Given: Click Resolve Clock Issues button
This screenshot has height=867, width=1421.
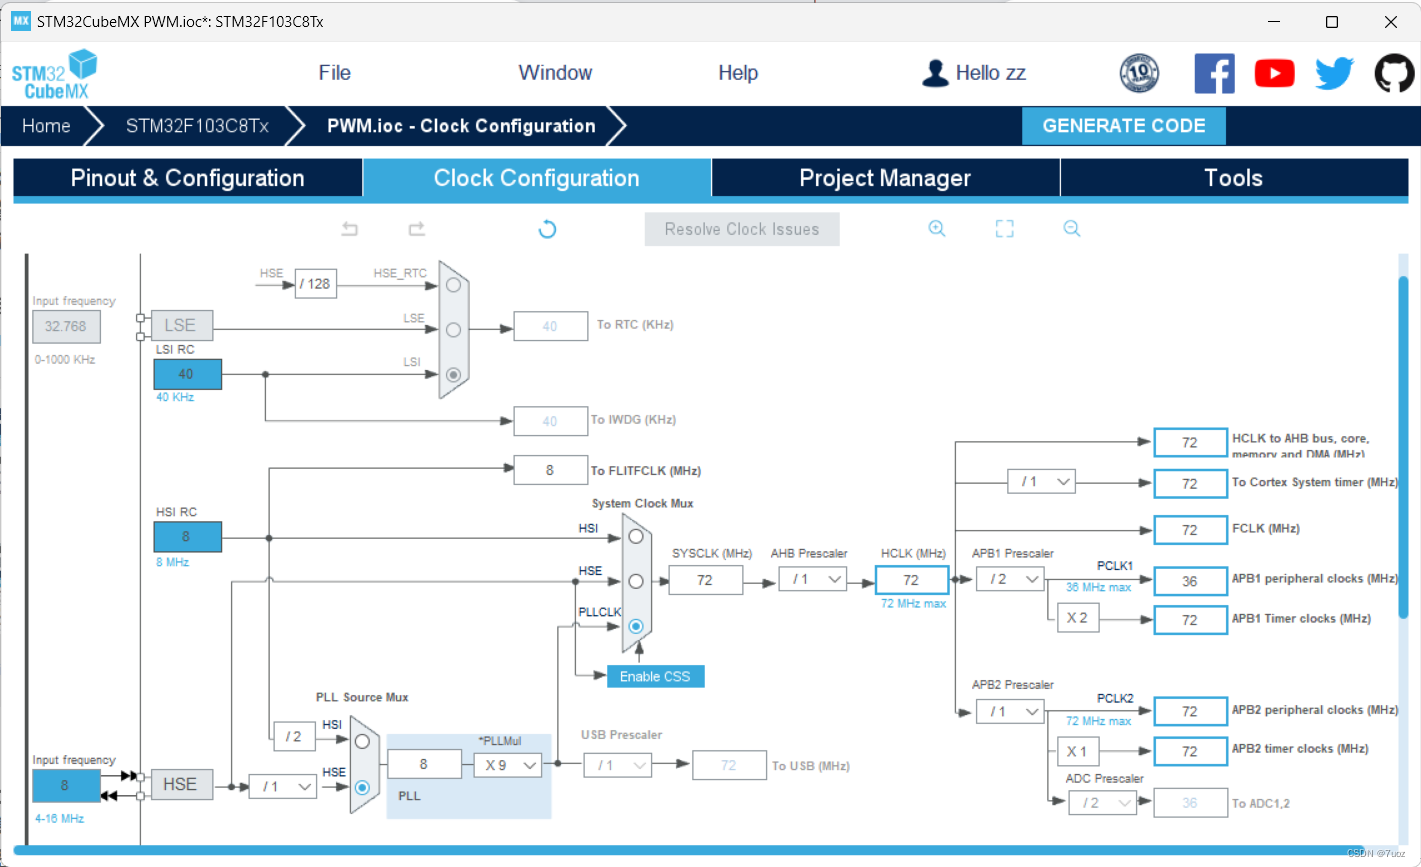Looking at the screenshot, I should coord(742,229).
